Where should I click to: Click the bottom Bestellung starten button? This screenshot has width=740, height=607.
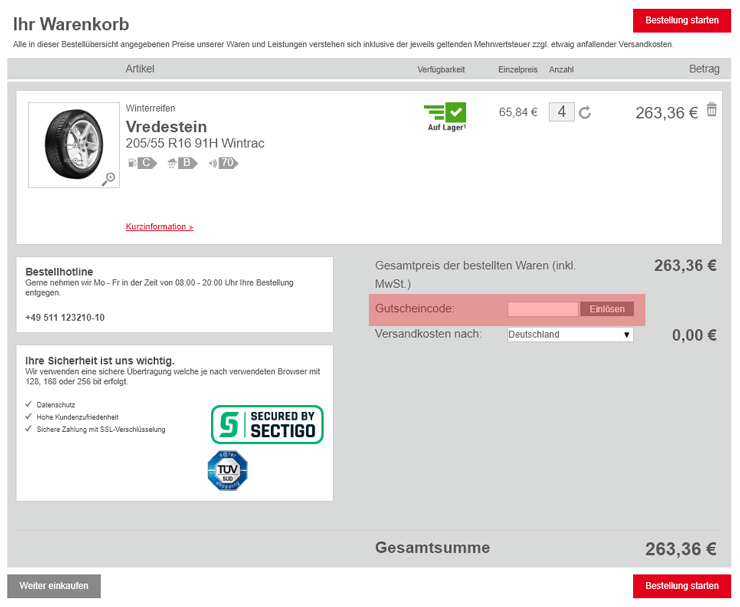coord(681,586)
